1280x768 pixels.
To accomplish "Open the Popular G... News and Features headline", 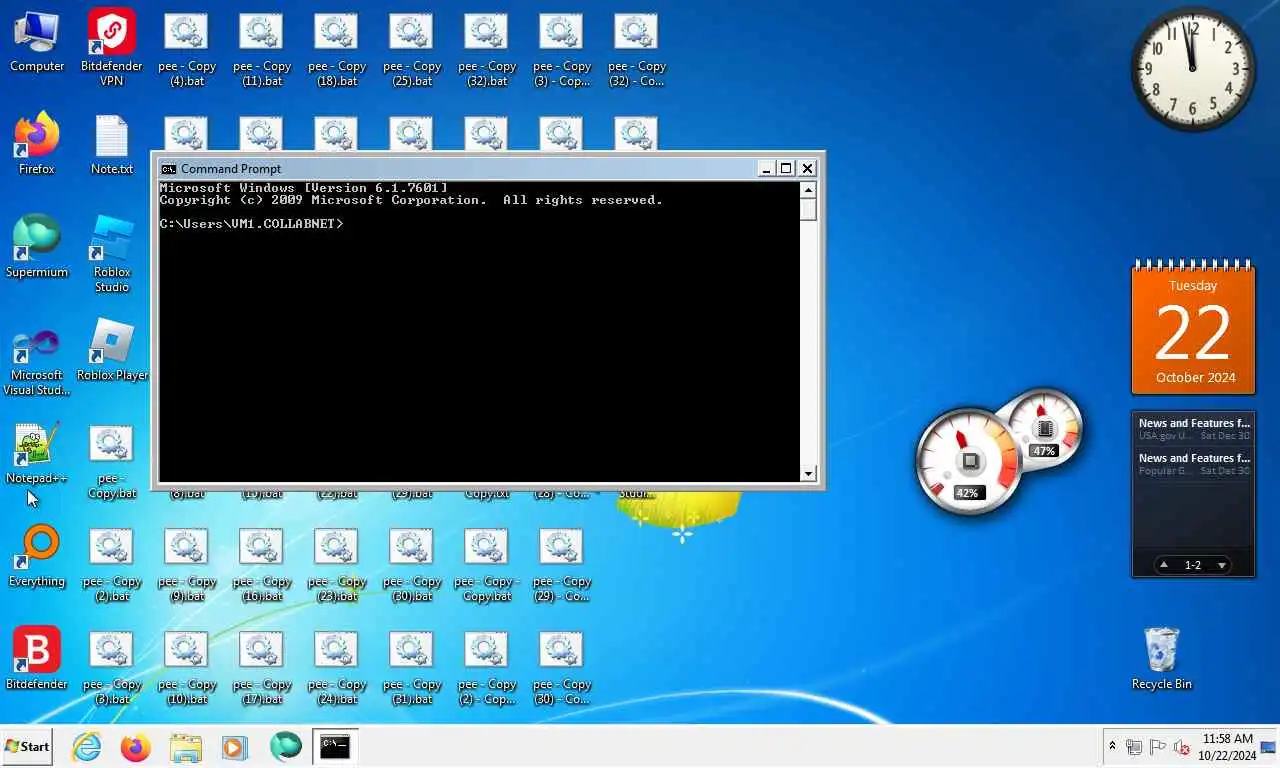I will point(1194,464).
